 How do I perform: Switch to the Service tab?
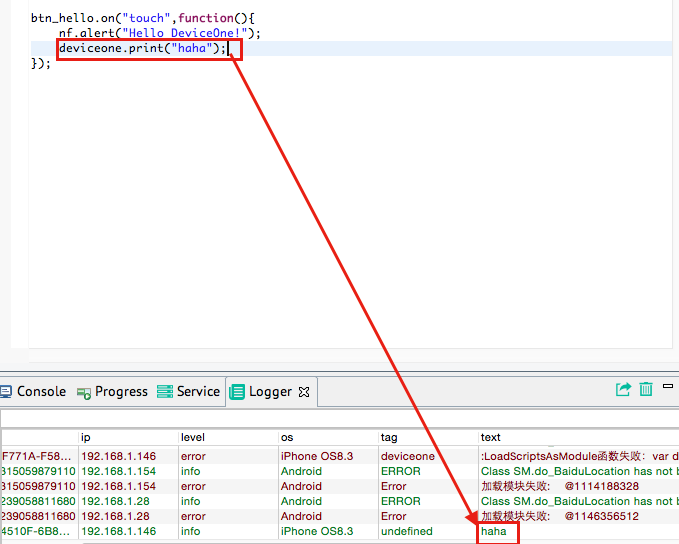190,392
